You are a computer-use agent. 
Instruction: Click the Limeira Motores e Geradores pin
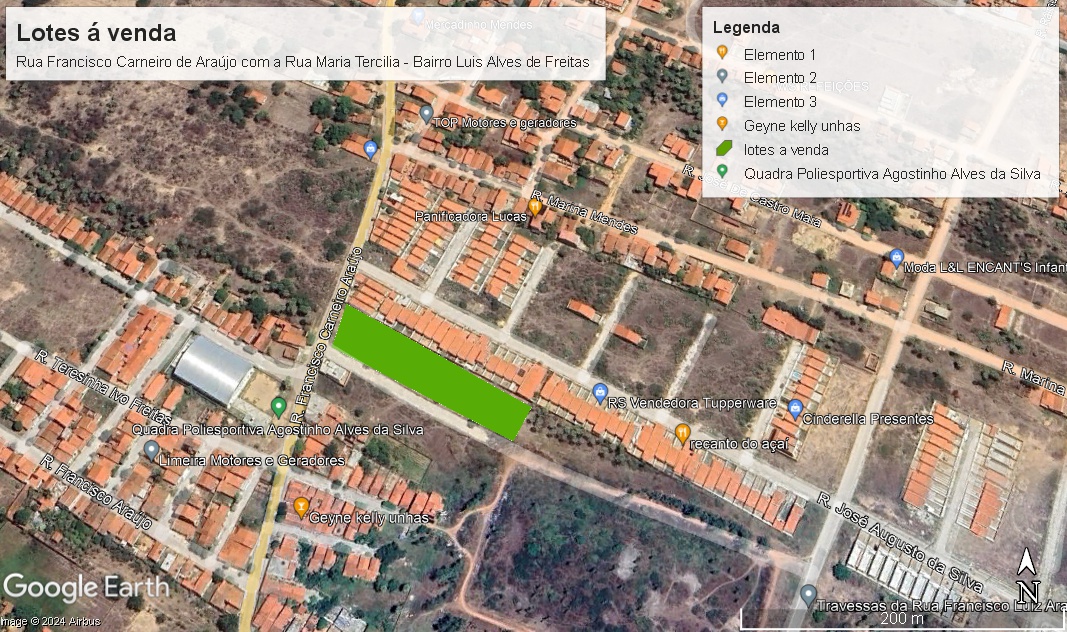click(151, 450)
